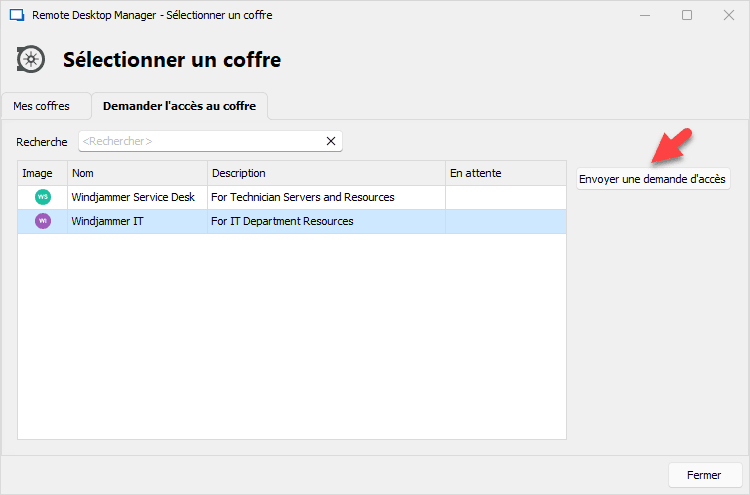Click the green WS vault icon

point(42,197)
